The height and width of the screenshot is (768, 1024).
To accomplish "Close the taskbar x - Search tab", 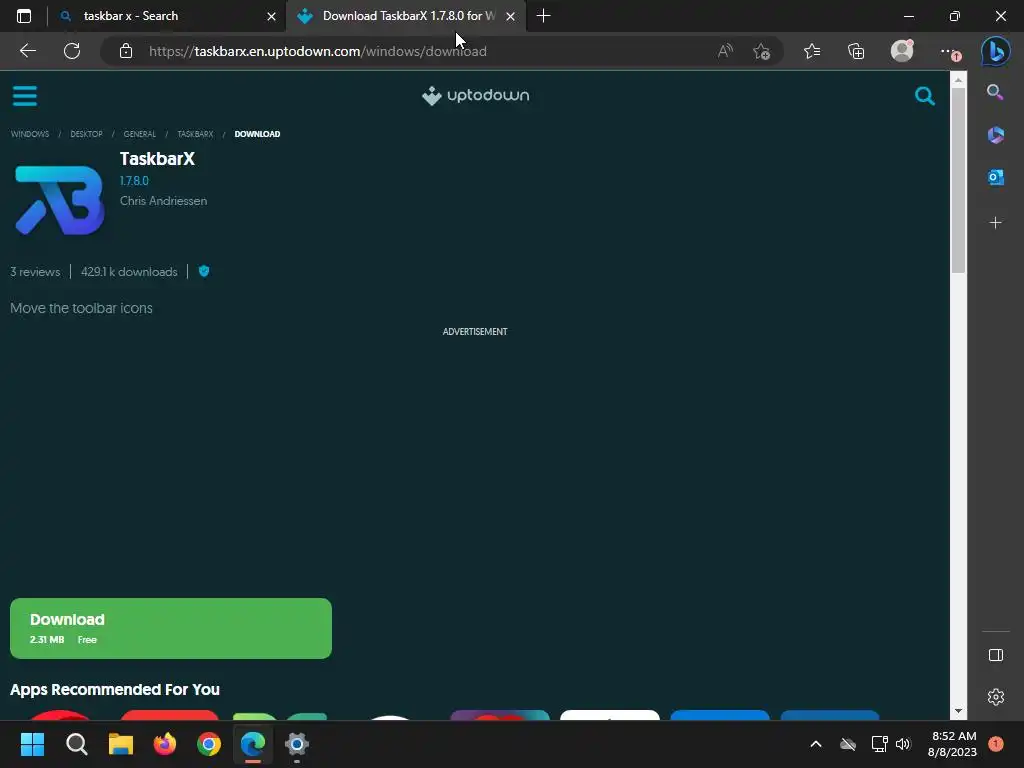I will tap(271, 16).
